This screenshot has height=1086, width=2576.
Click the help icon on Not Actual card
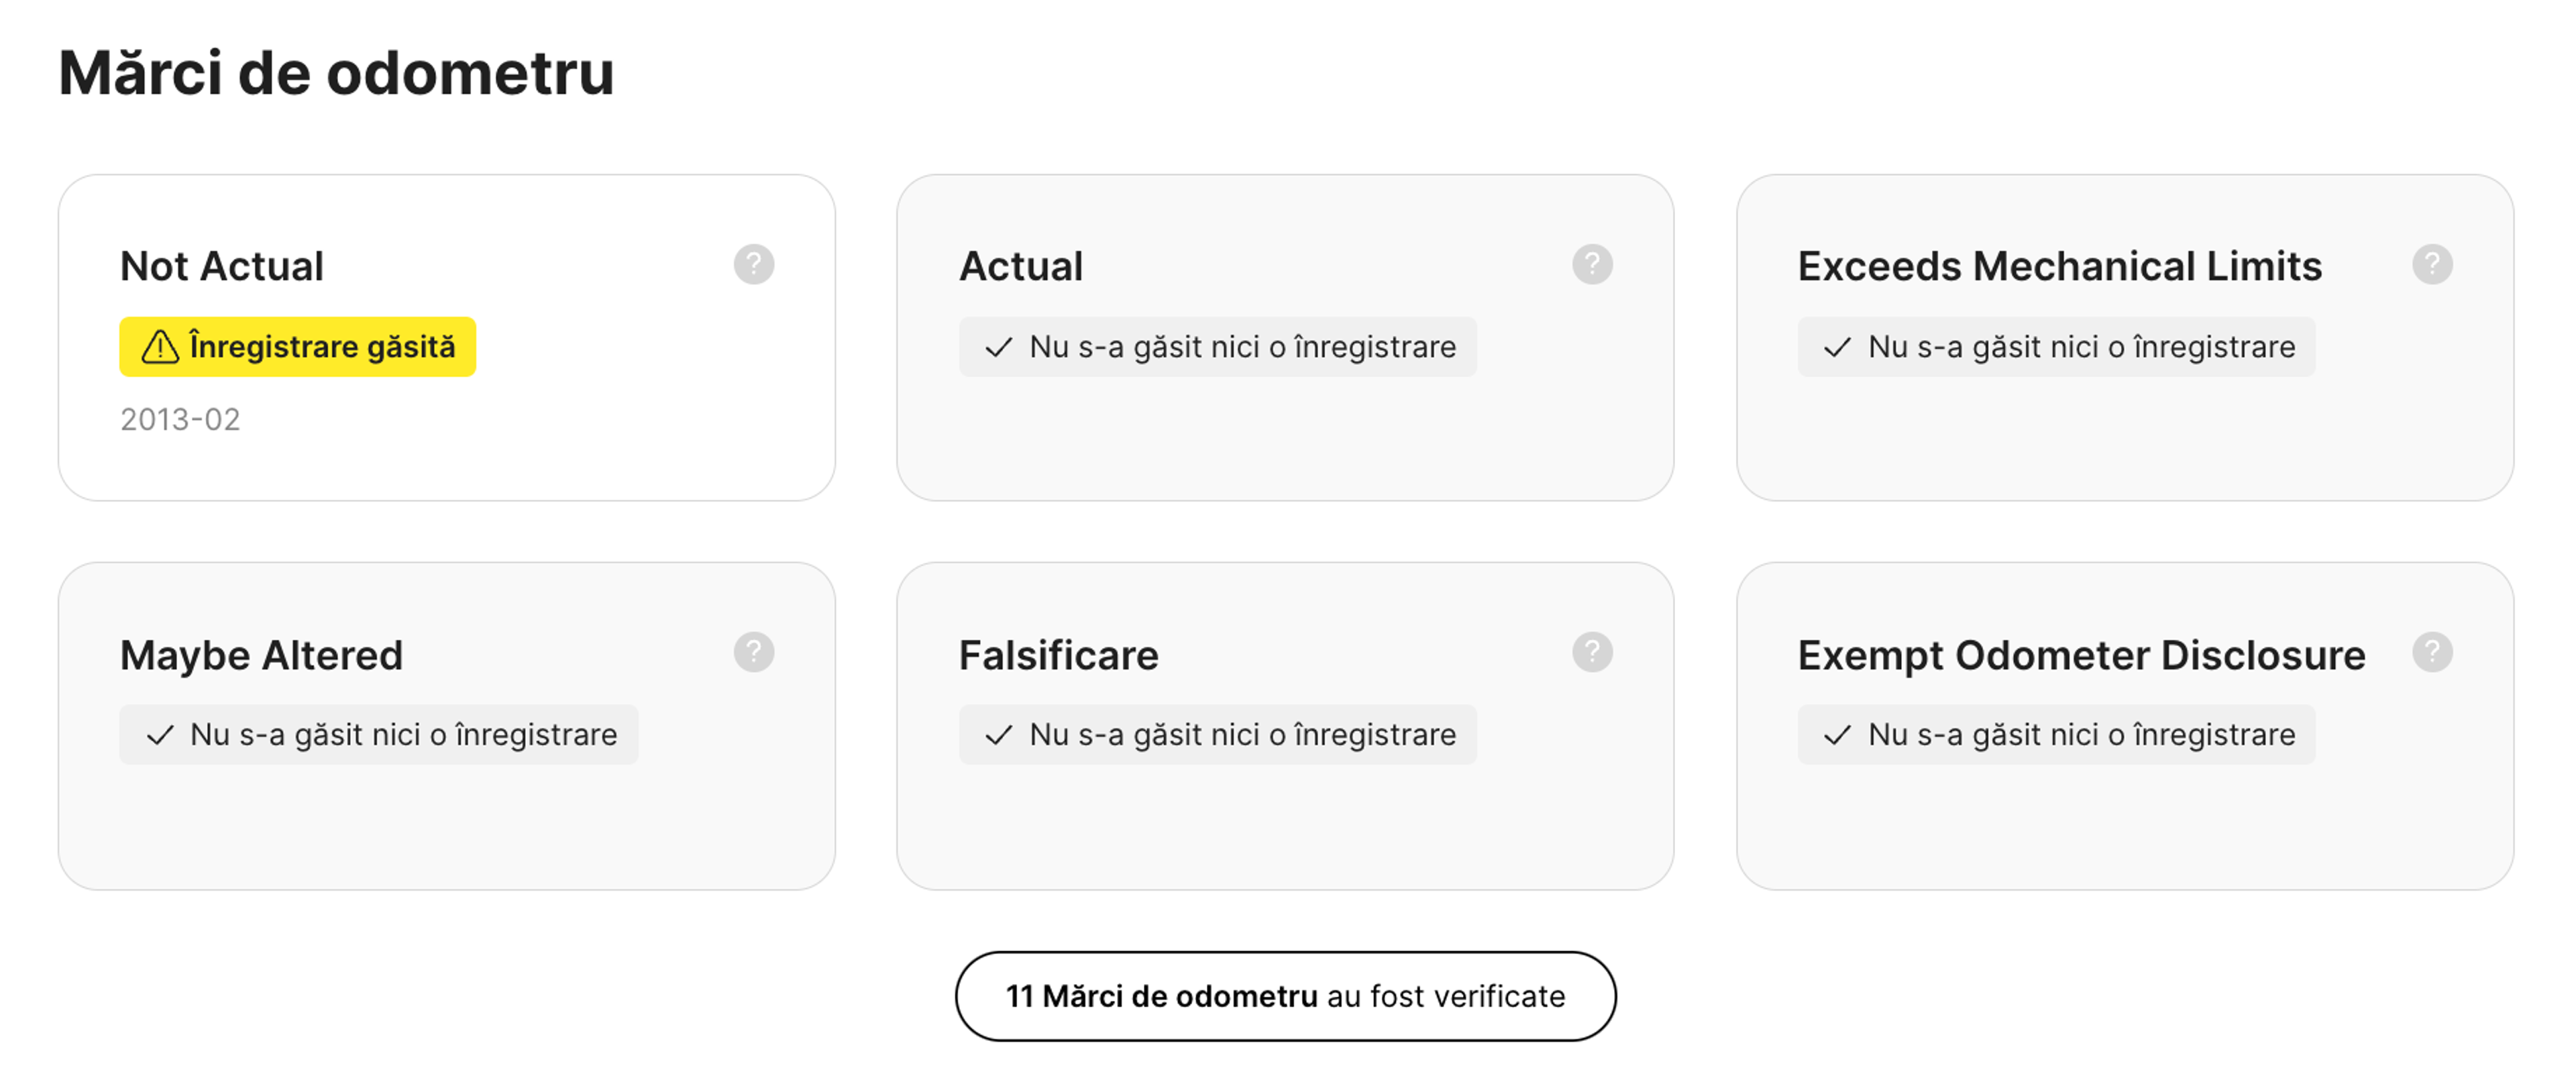[753, 265]
